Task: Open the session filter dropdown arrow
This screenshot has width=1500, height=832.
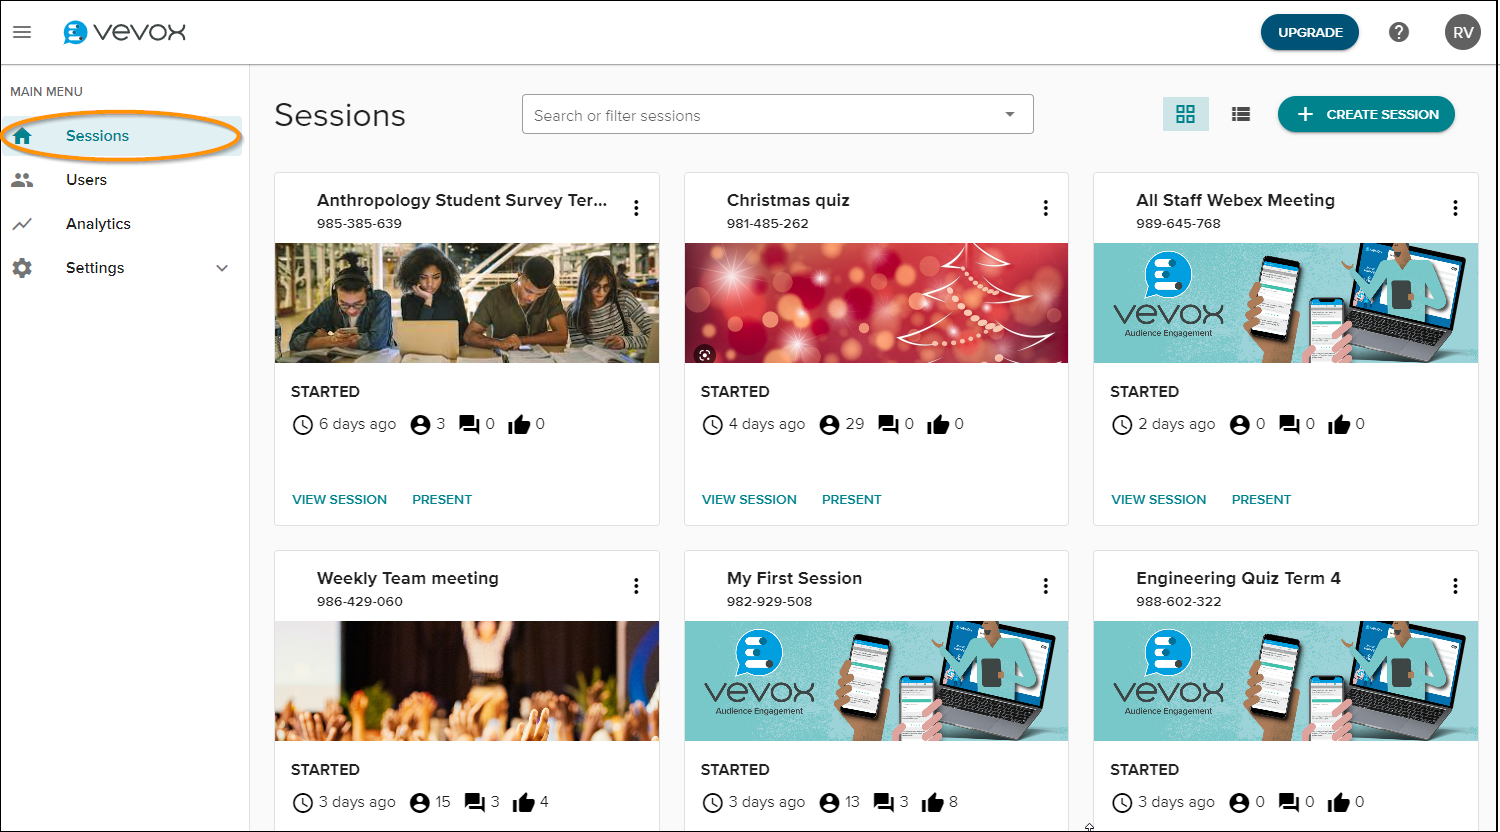Action: (x=1010, y=114)
